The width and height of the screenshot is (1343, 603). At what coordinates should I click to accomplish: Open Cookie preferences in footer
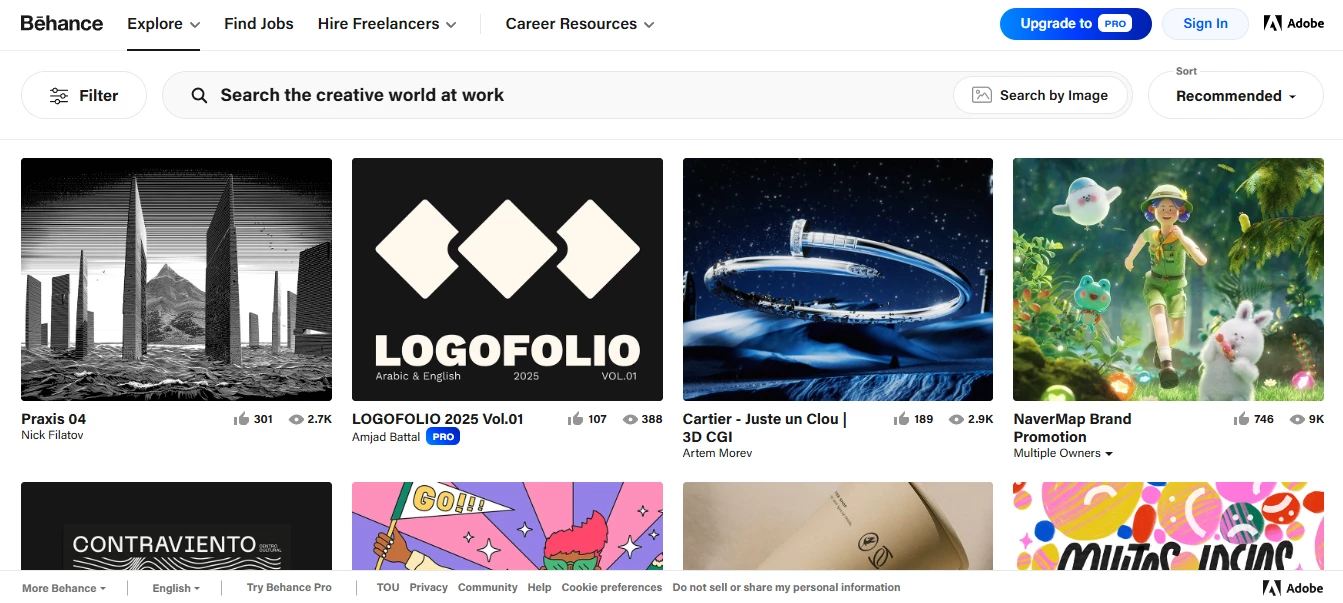point(612,587)
